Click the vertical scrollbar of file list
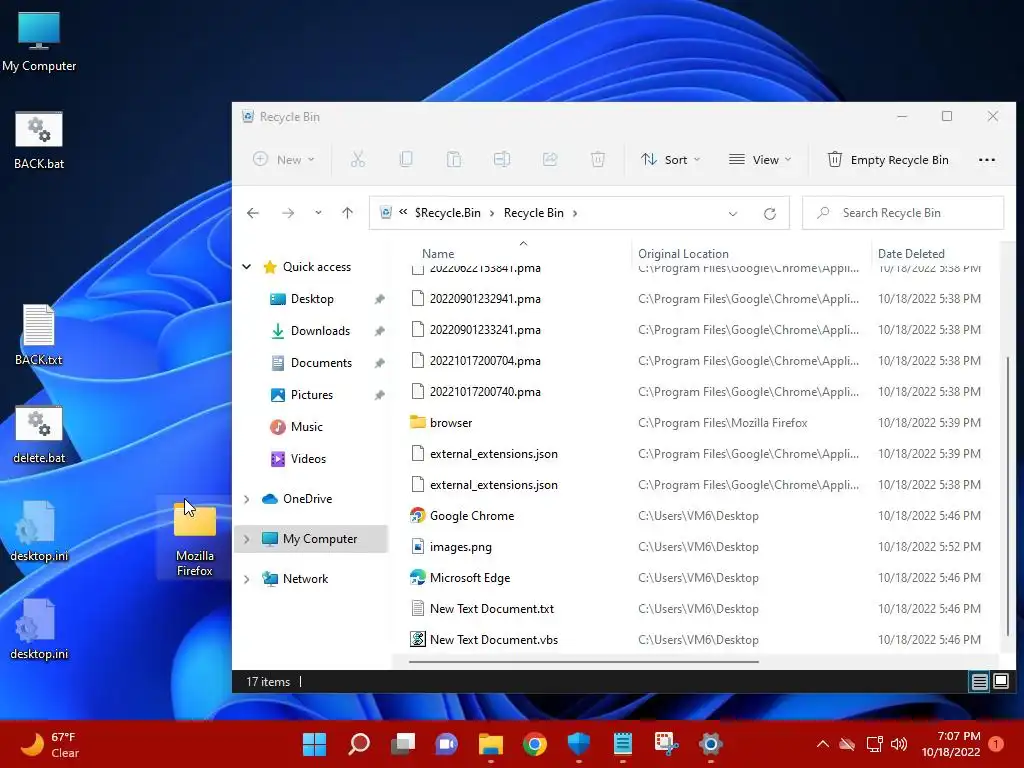 pyautogui.click(x=1008, y=496)
